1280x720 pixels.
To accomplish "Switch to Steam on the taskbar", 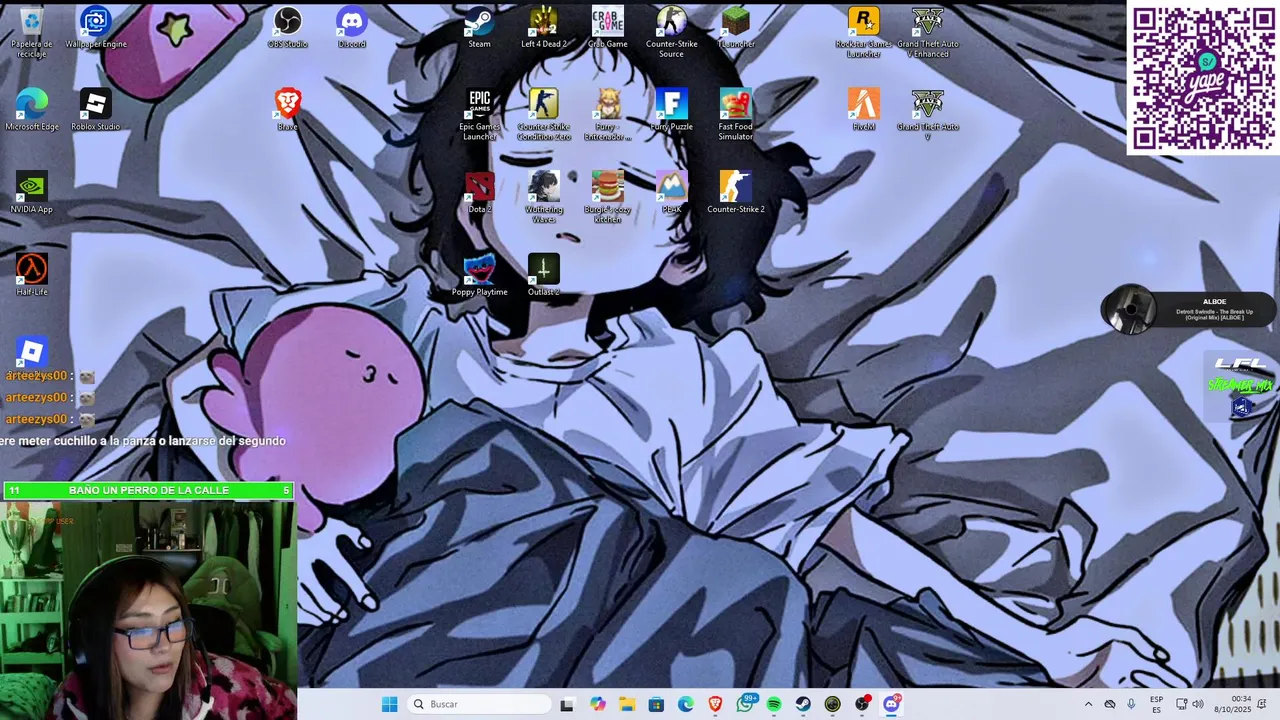I will 803,704.
